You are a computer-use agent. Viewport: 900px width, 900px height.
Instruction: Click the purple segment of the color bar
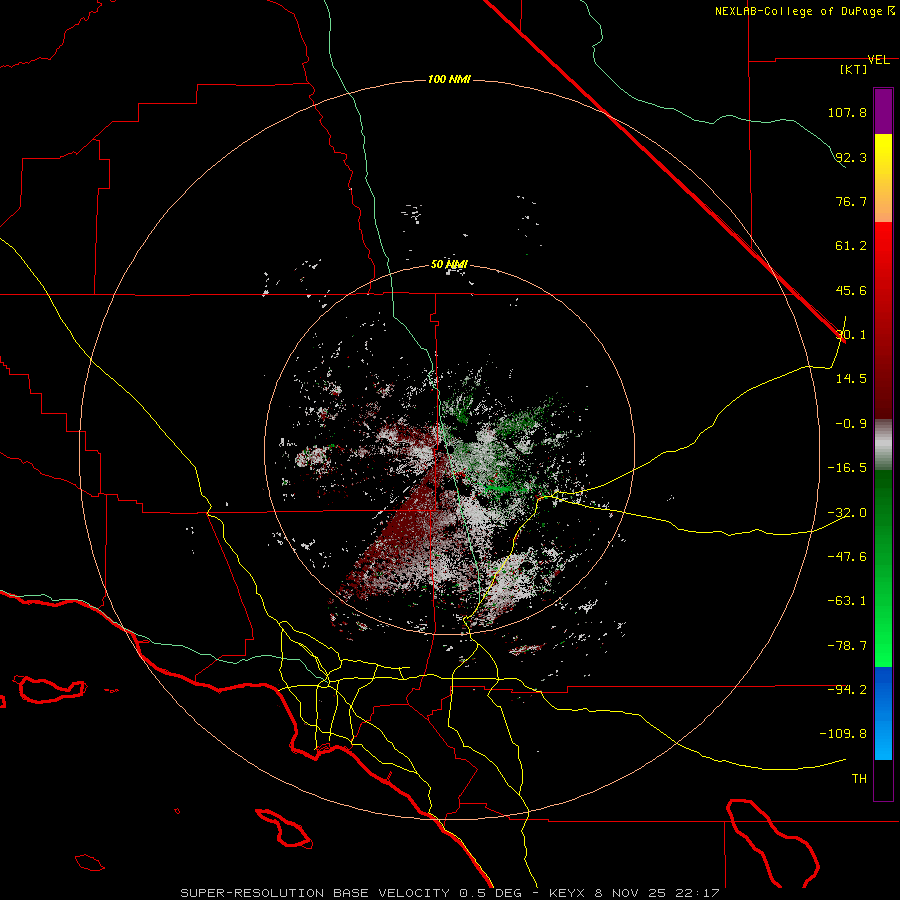click(x=883, y=112)
